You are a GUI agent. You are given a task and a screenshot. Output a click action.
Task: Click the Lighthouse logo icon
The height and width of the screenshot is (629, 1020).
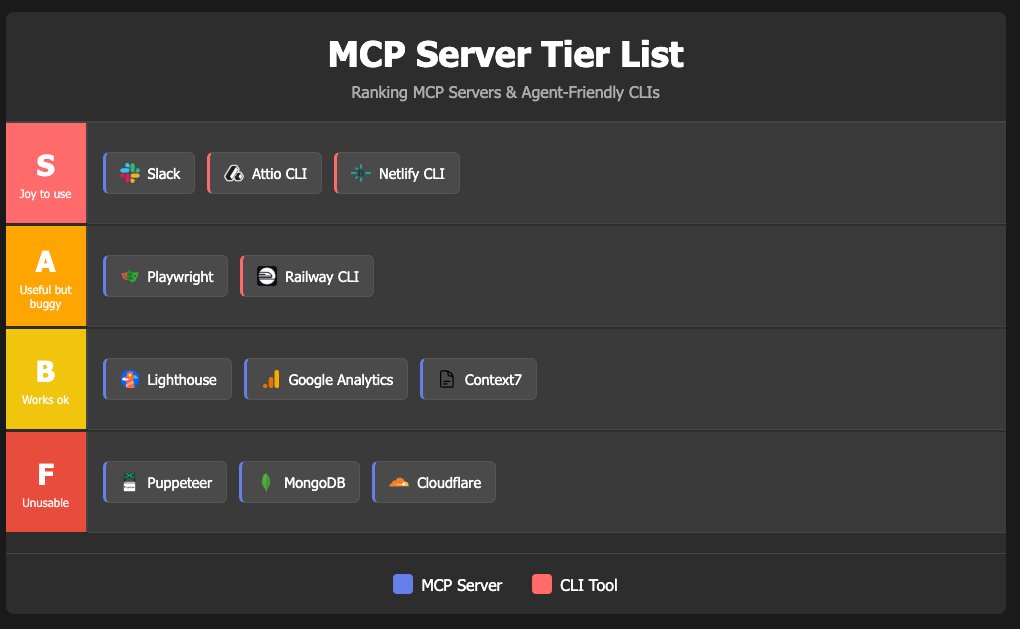click(x=129, y=379)
